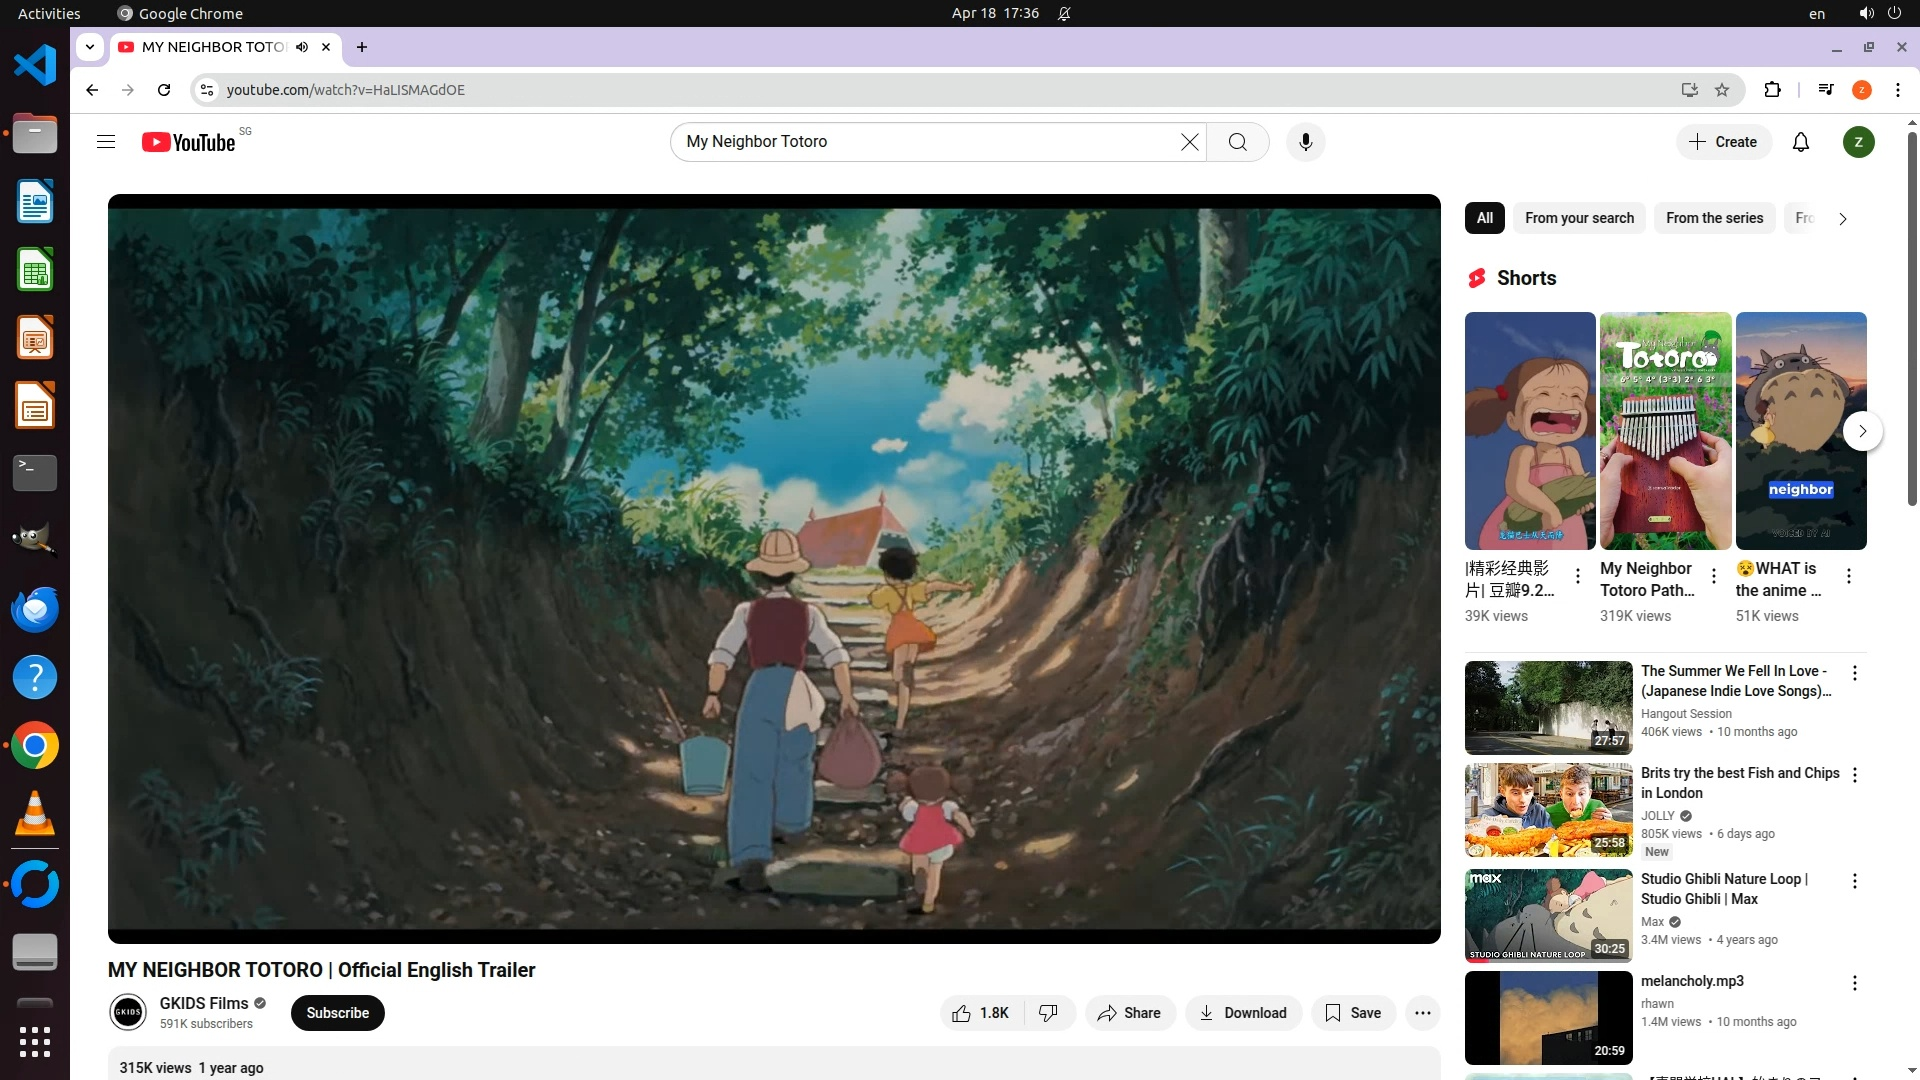Open Studio Ghibli Nature Loop thumbnail

coord(1548,915)
